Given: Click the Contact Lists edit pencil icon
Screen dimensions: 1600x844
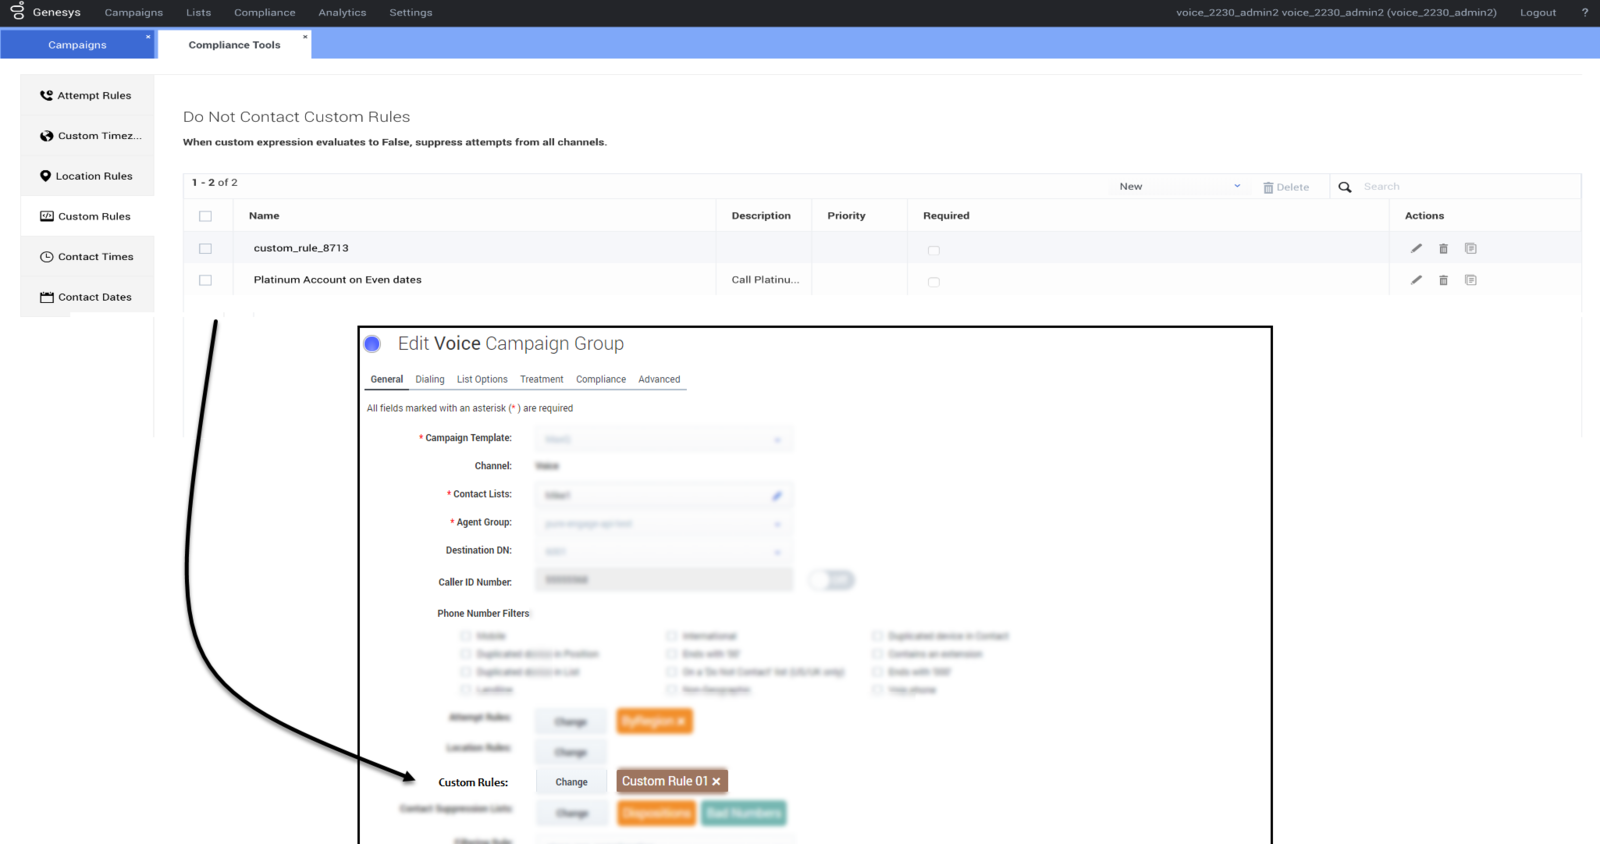Looking at the screenshot, I should pyautogui.click(x=776, y=496).
